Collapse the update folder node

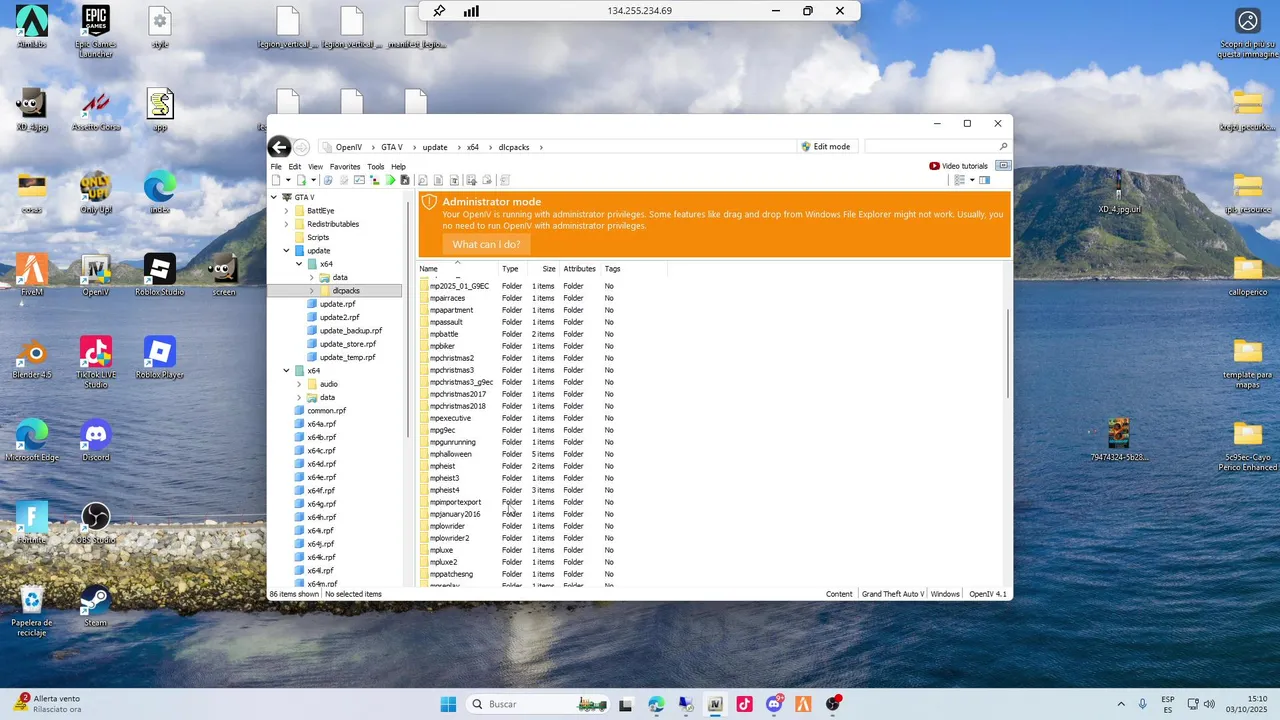tap(286, 251)
